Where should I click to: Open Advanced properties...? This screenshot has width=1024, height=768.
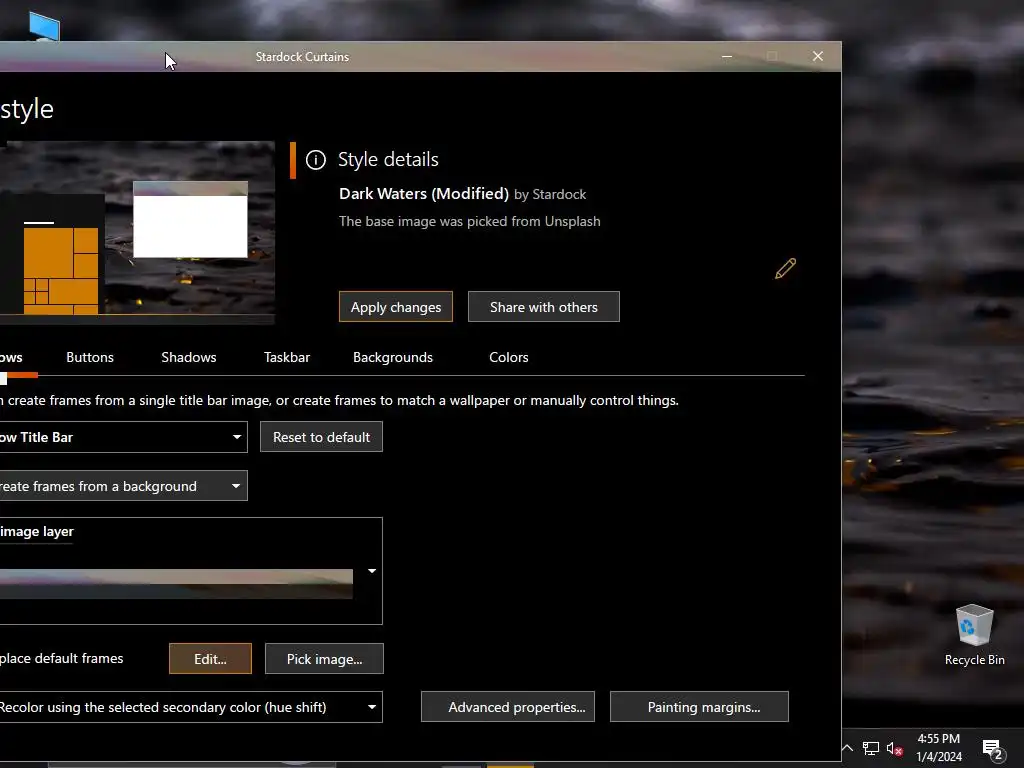pos(508,707)
